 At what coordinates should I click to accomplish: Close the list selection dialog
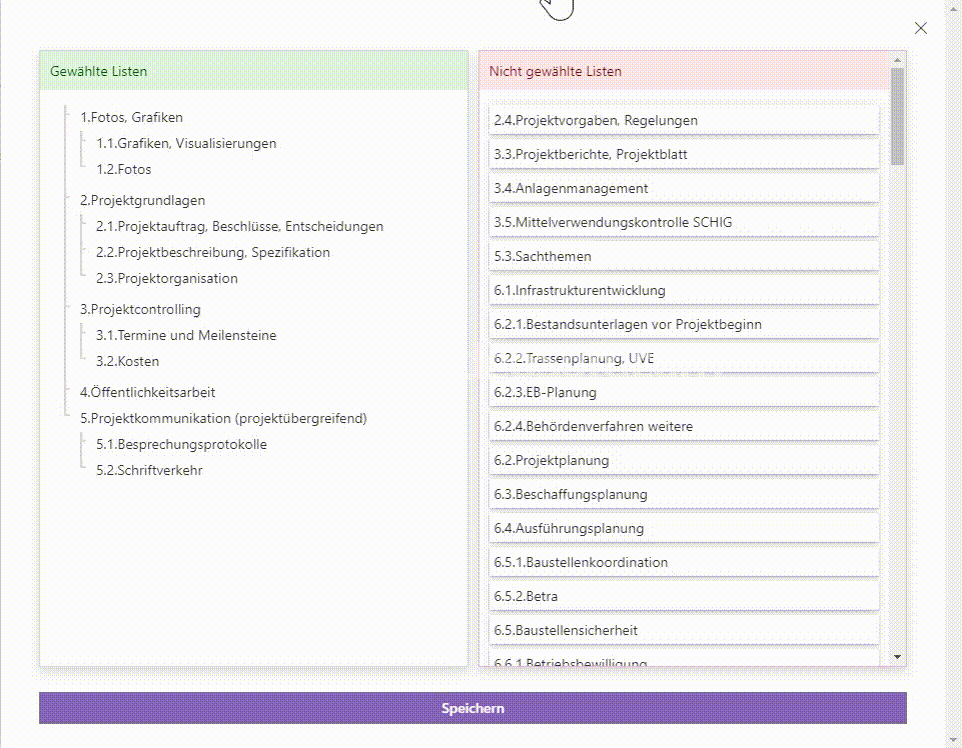920,28
